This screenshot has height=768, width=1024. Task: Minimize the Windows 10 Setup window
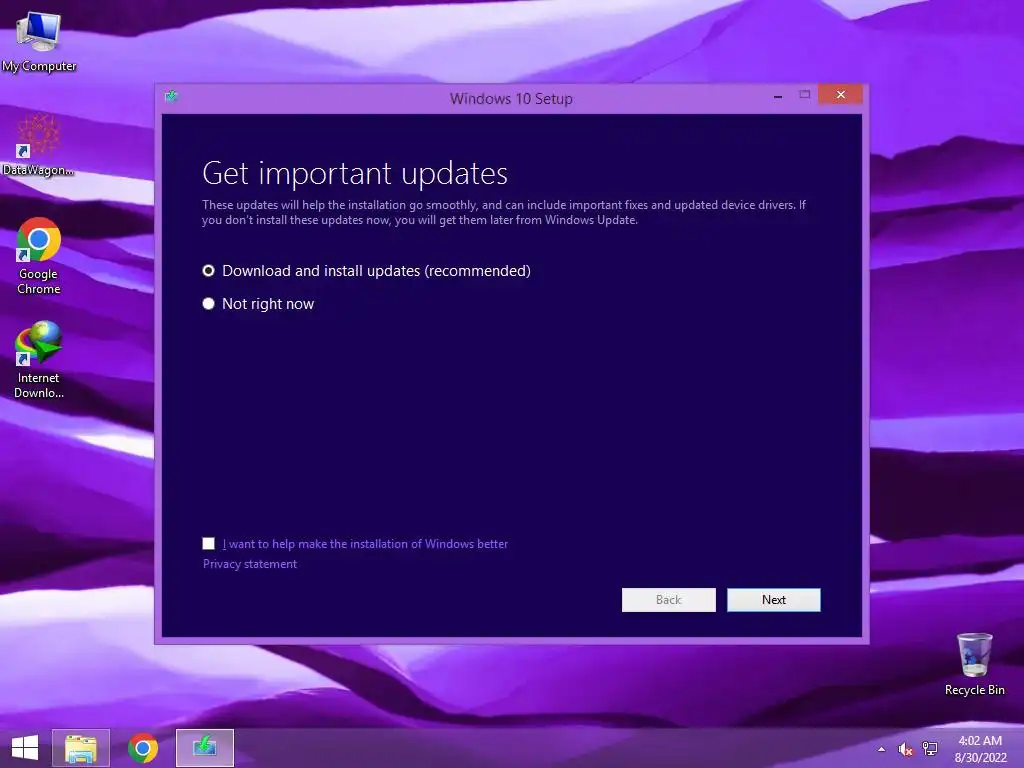[x=778, y=95]
